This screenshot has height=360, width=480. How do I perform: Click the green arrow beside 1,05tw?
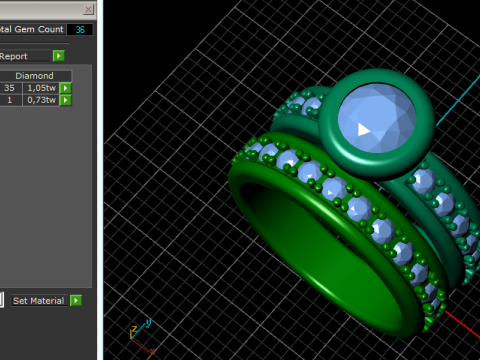click(x=66, y=88)
